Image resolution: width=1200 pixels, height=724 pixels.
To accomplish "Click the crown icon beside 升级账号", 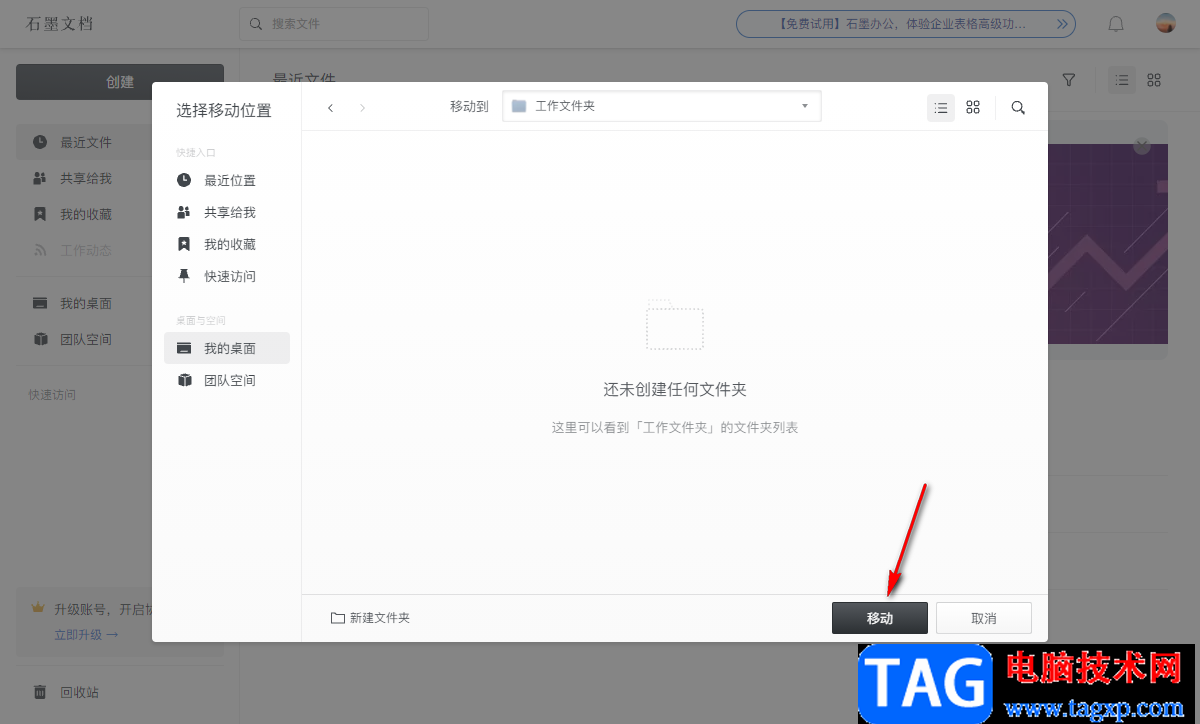I will click(x=39, y=608).
